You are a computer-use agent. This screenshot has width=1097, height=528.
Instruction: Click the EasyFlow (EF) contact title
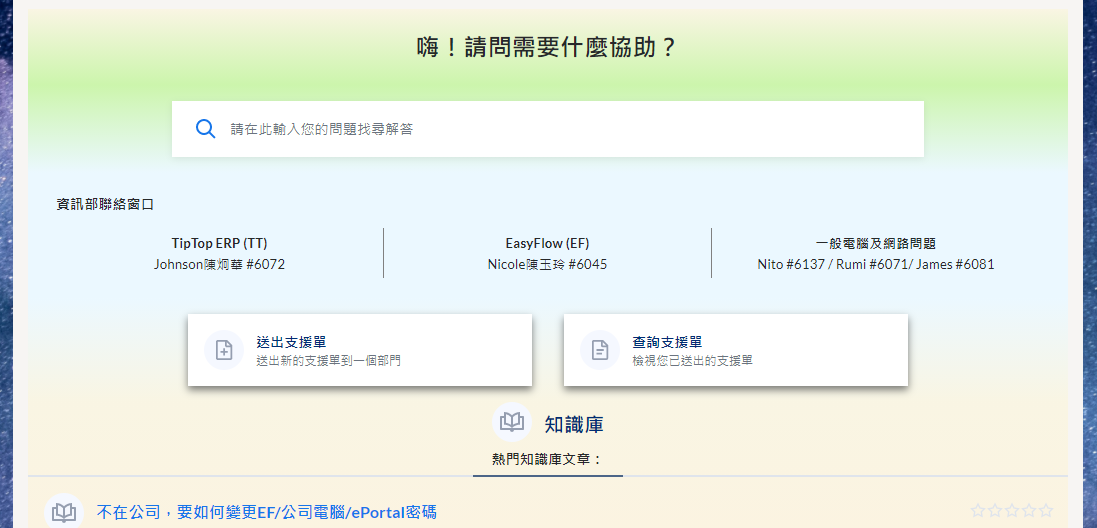(x=547, y=243)
